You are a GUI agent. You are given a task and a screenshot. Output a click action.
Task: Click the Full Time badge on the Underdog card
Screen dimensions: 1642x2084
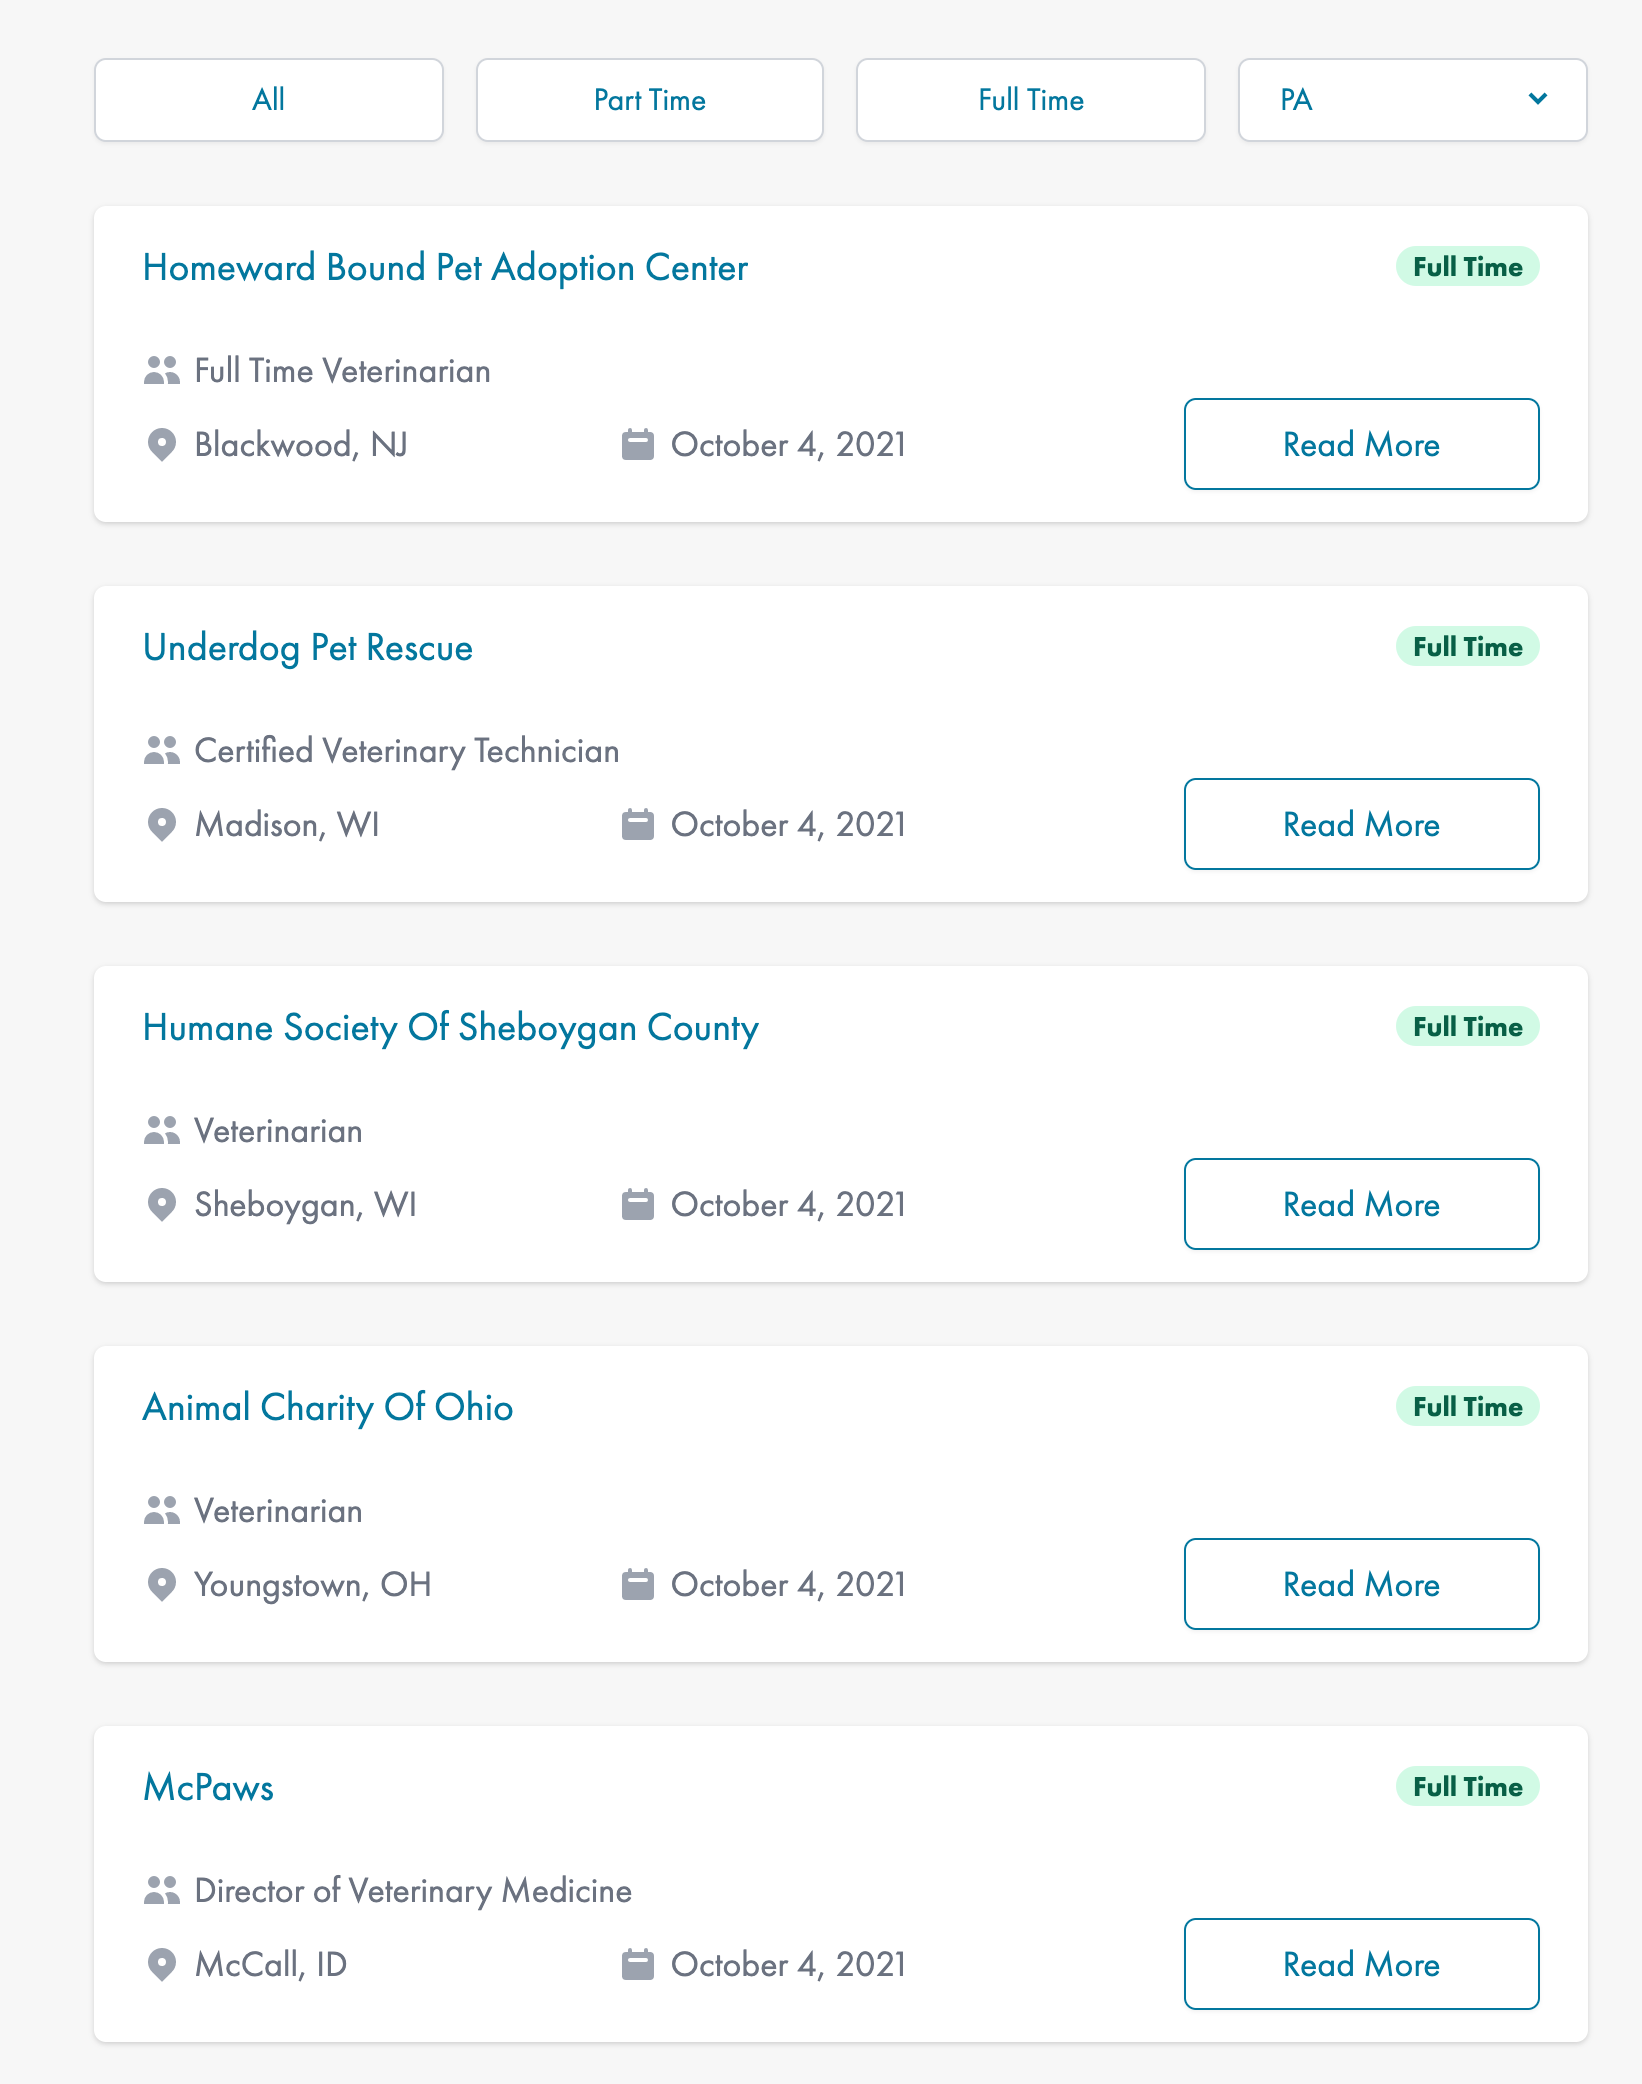tap(1466, 647)
